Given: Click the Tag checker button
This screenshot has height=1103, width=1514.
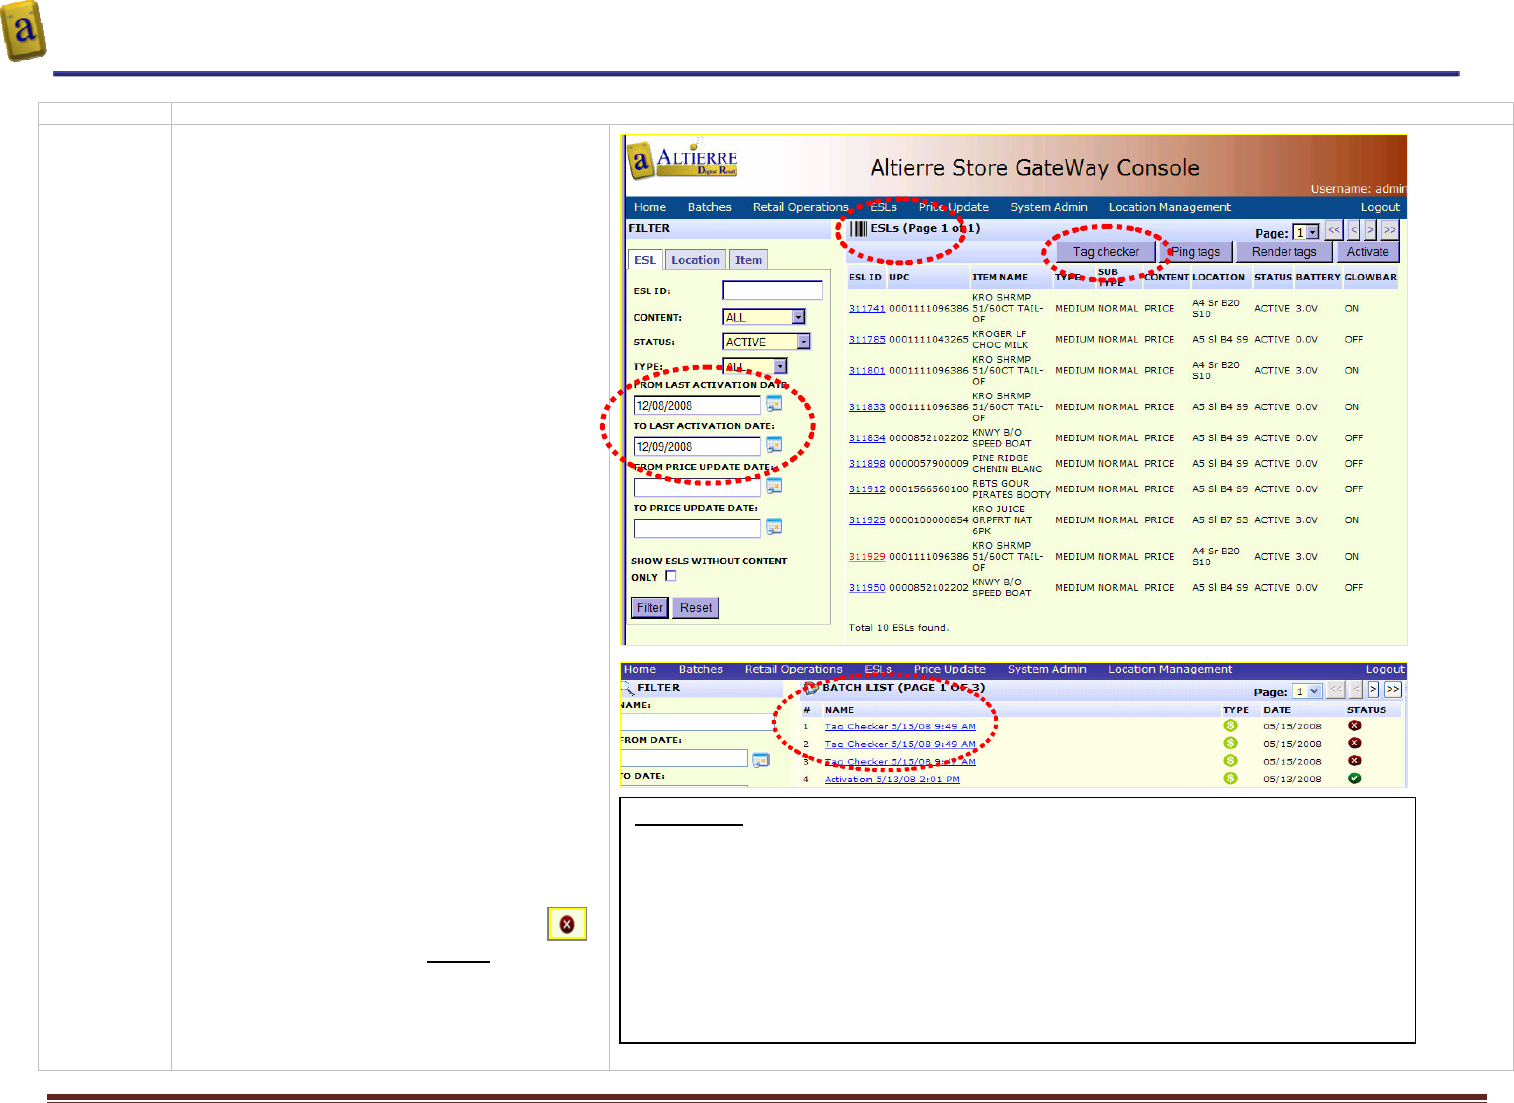Looking at the screenshot, I should click(x=1106, y=252).
